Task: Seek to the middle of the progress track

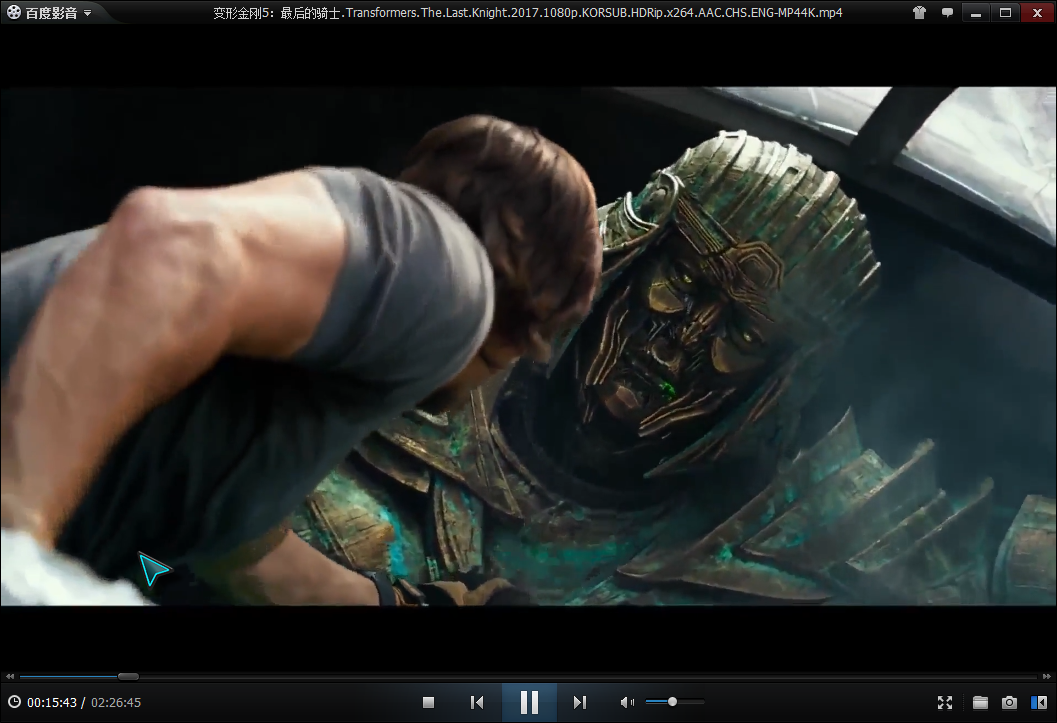Action: coord(528,676)
